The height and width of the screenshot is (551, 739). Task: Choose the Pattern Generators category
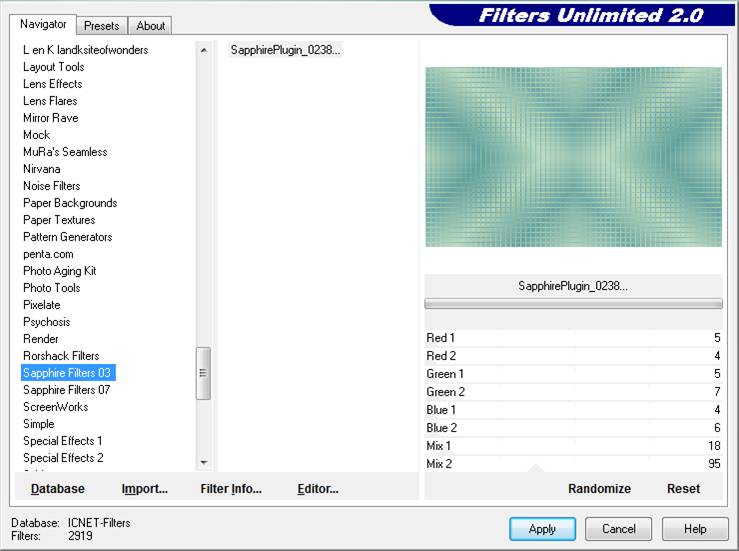pyautogui.click(x=68, y=237)
